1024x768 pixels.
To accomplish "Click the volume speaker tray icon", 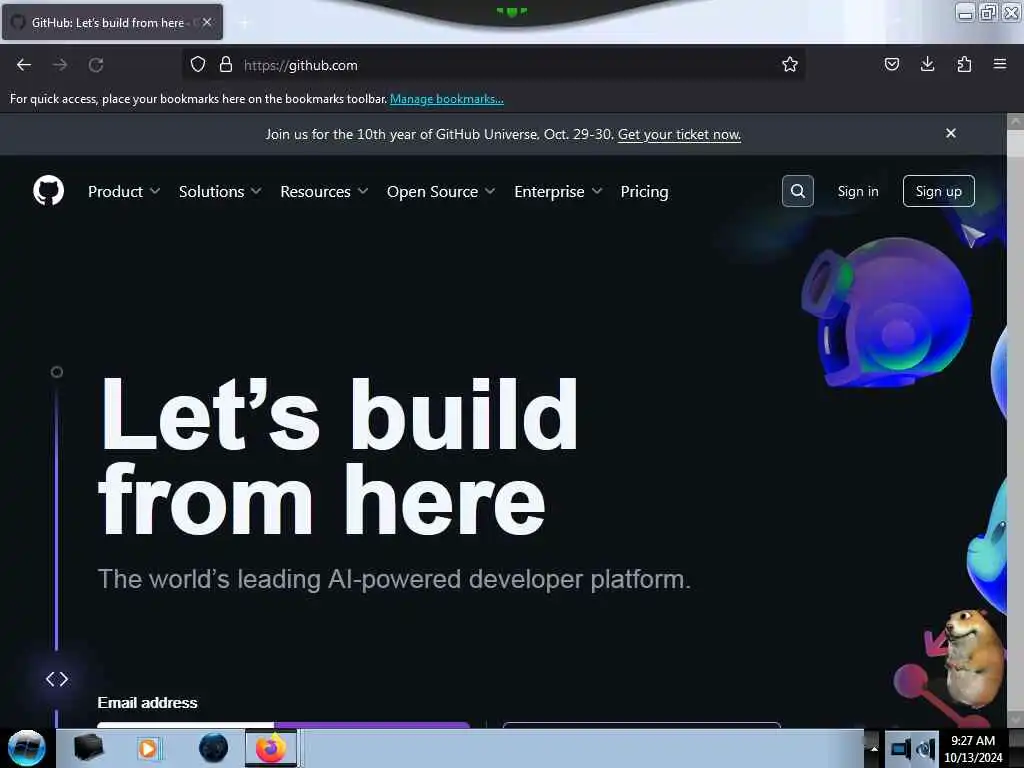I will click(927, 750).
